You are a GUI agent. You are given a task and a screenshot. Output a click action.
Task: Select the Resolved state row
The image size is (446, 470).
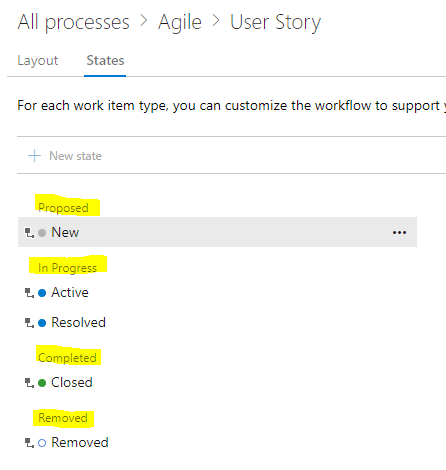[217, 323]
